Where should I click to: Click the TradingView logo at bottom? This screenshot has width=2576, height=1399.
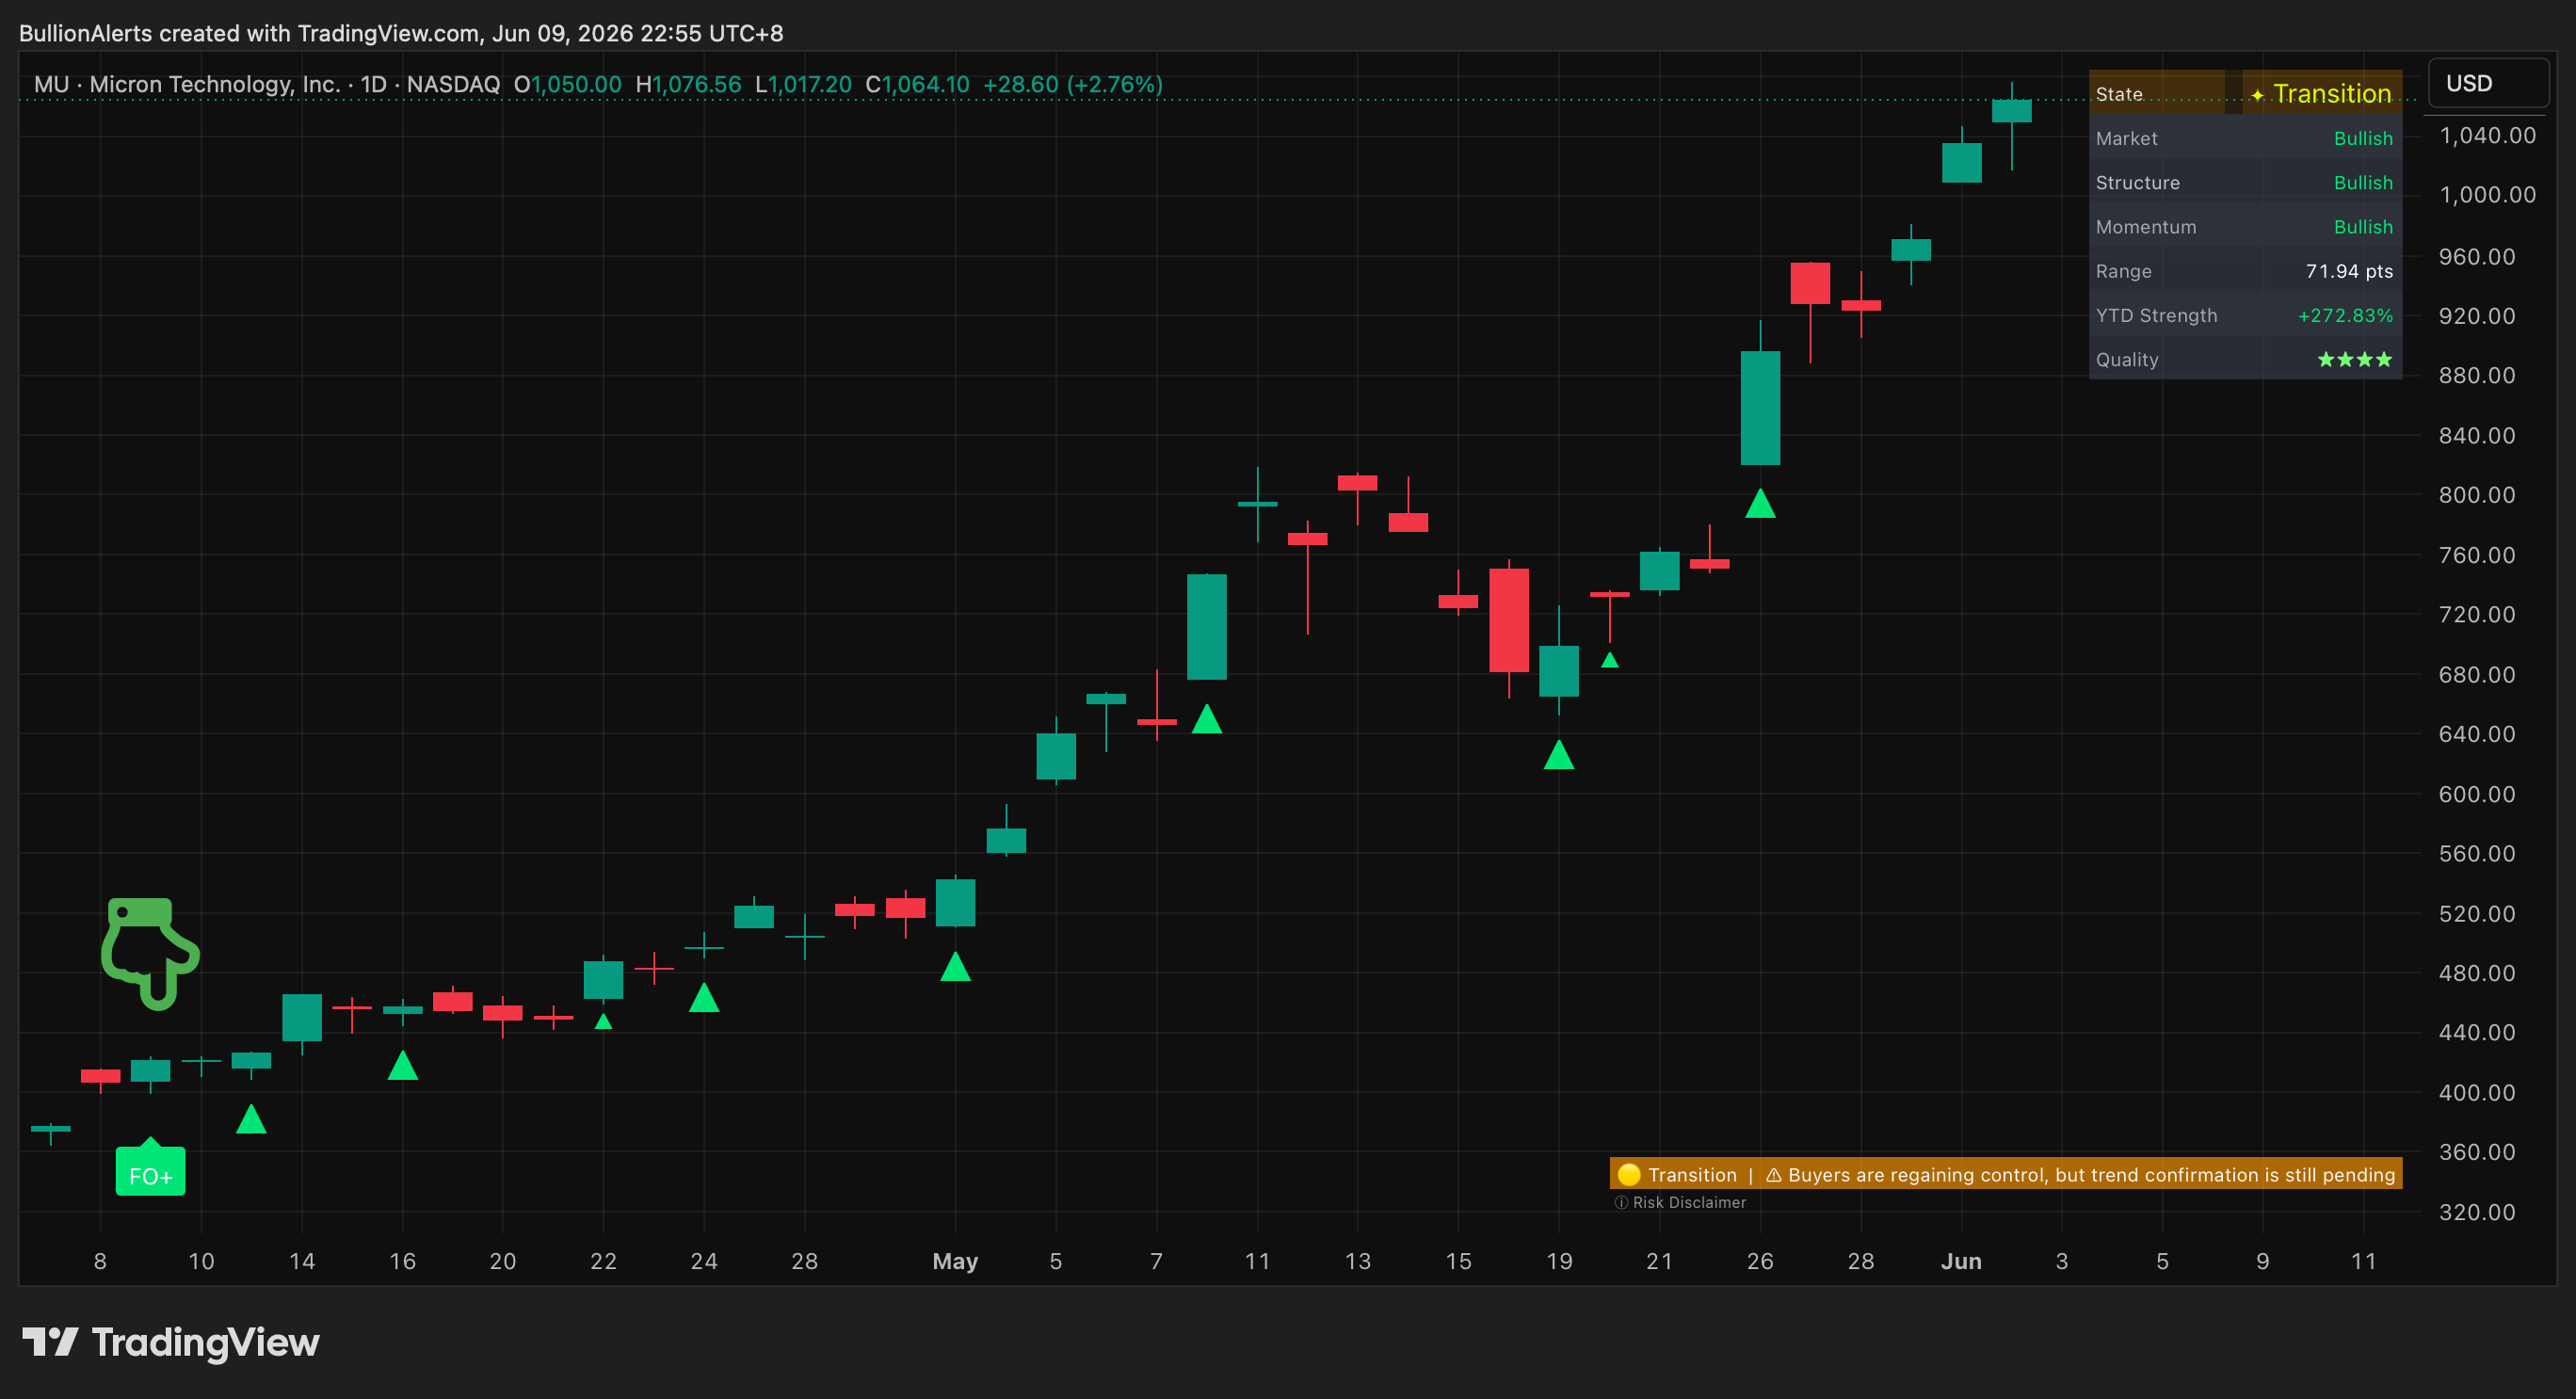[x=171, y=1342]
